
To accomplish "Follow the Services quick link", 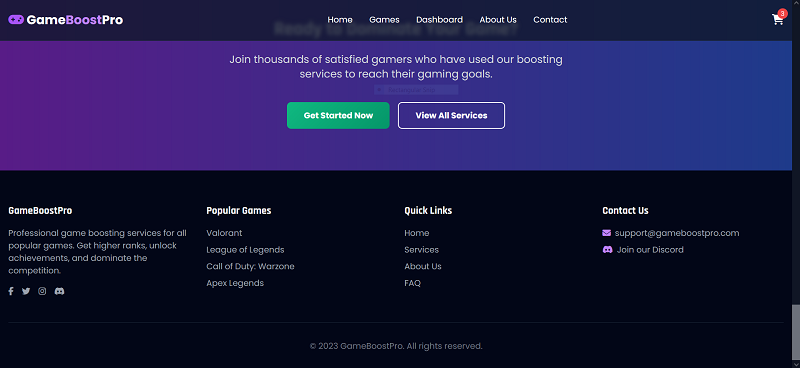I will 421,250.
